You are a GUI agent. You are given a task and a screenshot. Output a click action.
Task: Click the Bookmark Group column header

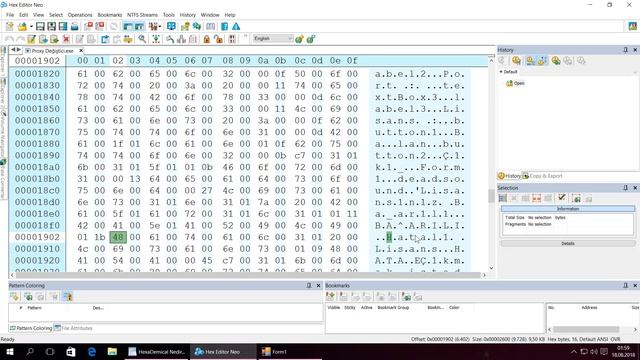(x=393, y=307)
